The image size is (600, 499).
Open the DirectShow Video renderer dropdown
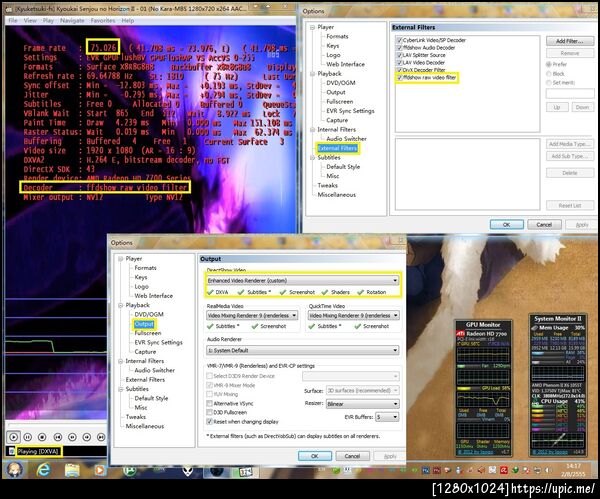pos(303,280)
